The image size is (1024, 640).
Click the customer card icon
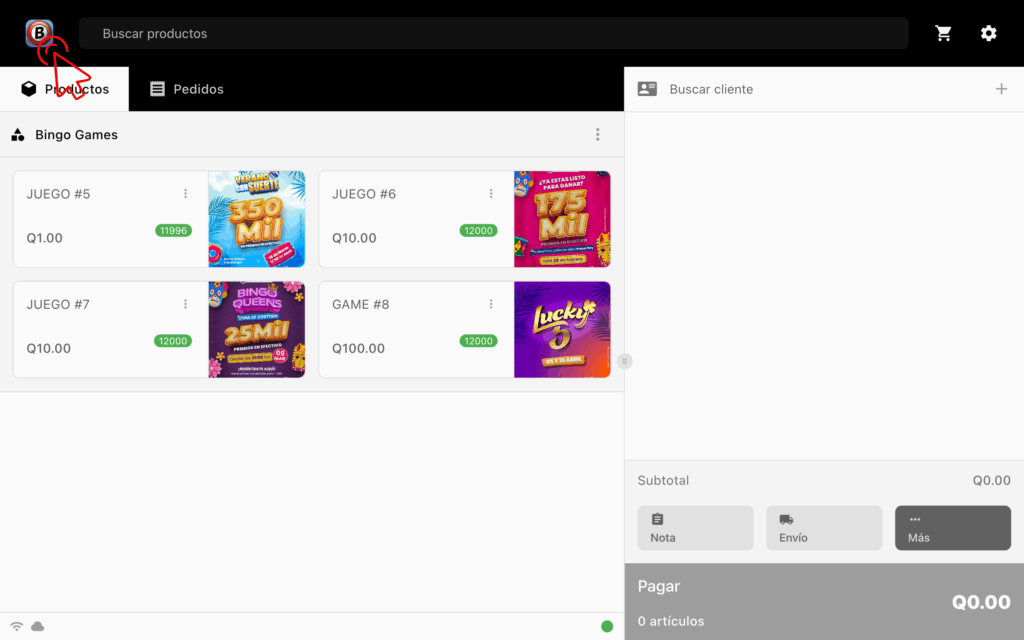(x=647, y=89)
